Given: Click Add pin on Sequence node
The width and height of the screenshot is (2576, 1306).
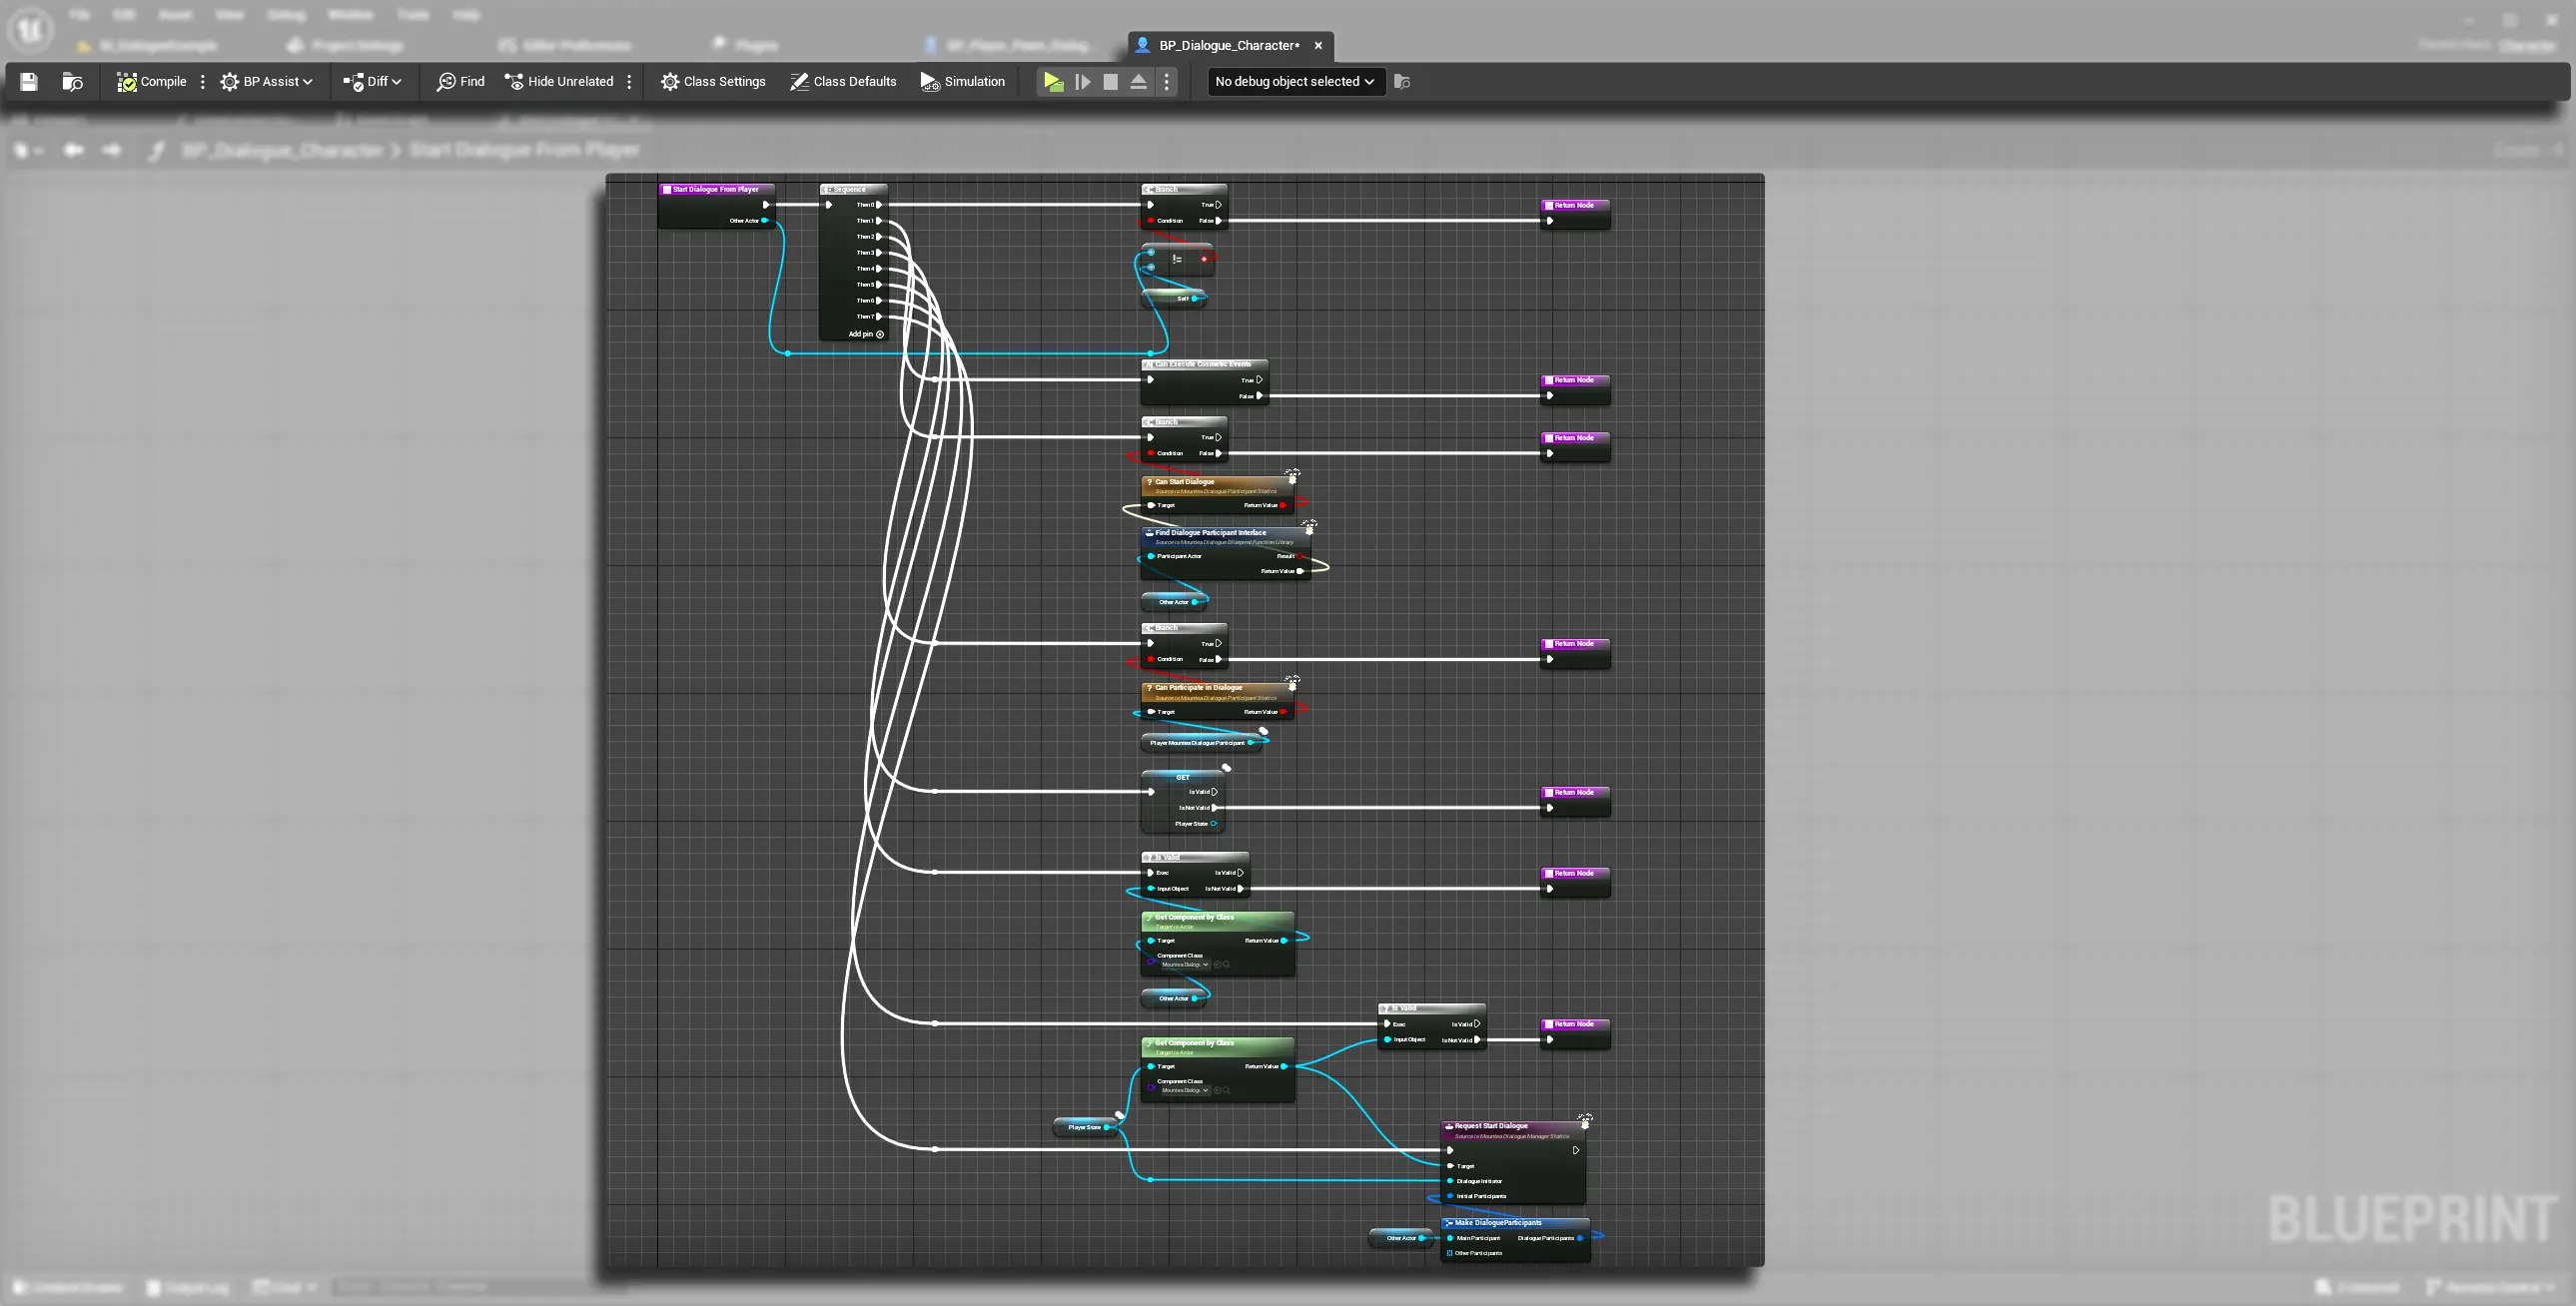Looking at the screenshot, I should pyautogui.click(x=866, y=334).
